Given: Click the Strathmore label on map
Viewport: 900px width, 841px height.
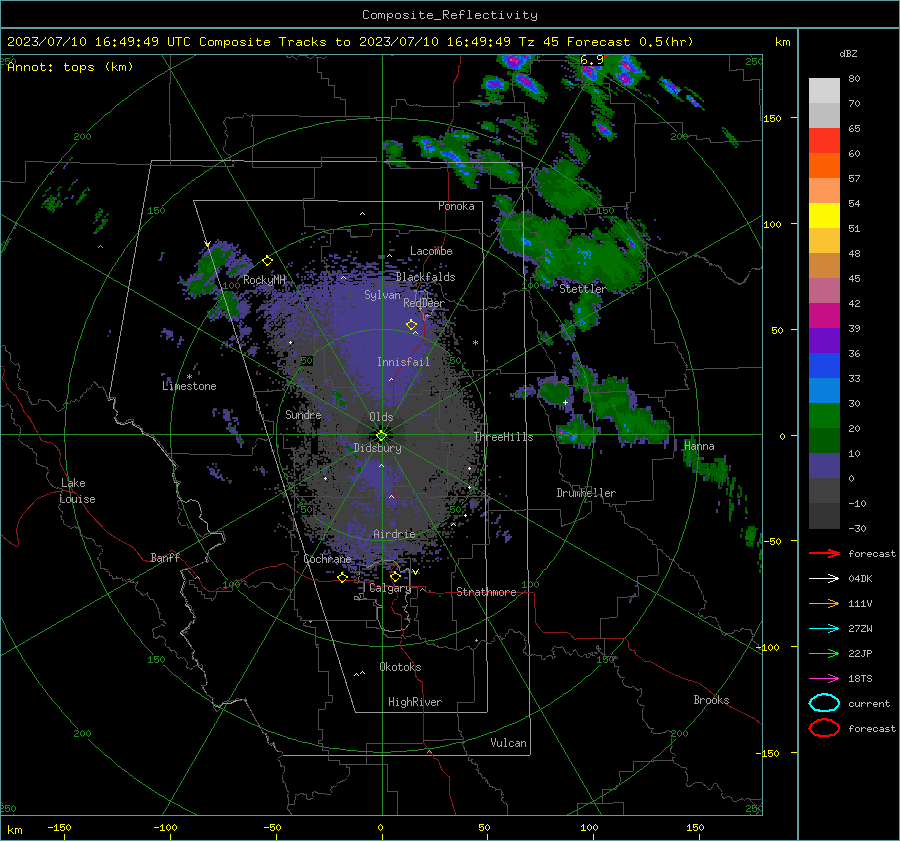Looking at the screenshot, I should tap(486, 592).
